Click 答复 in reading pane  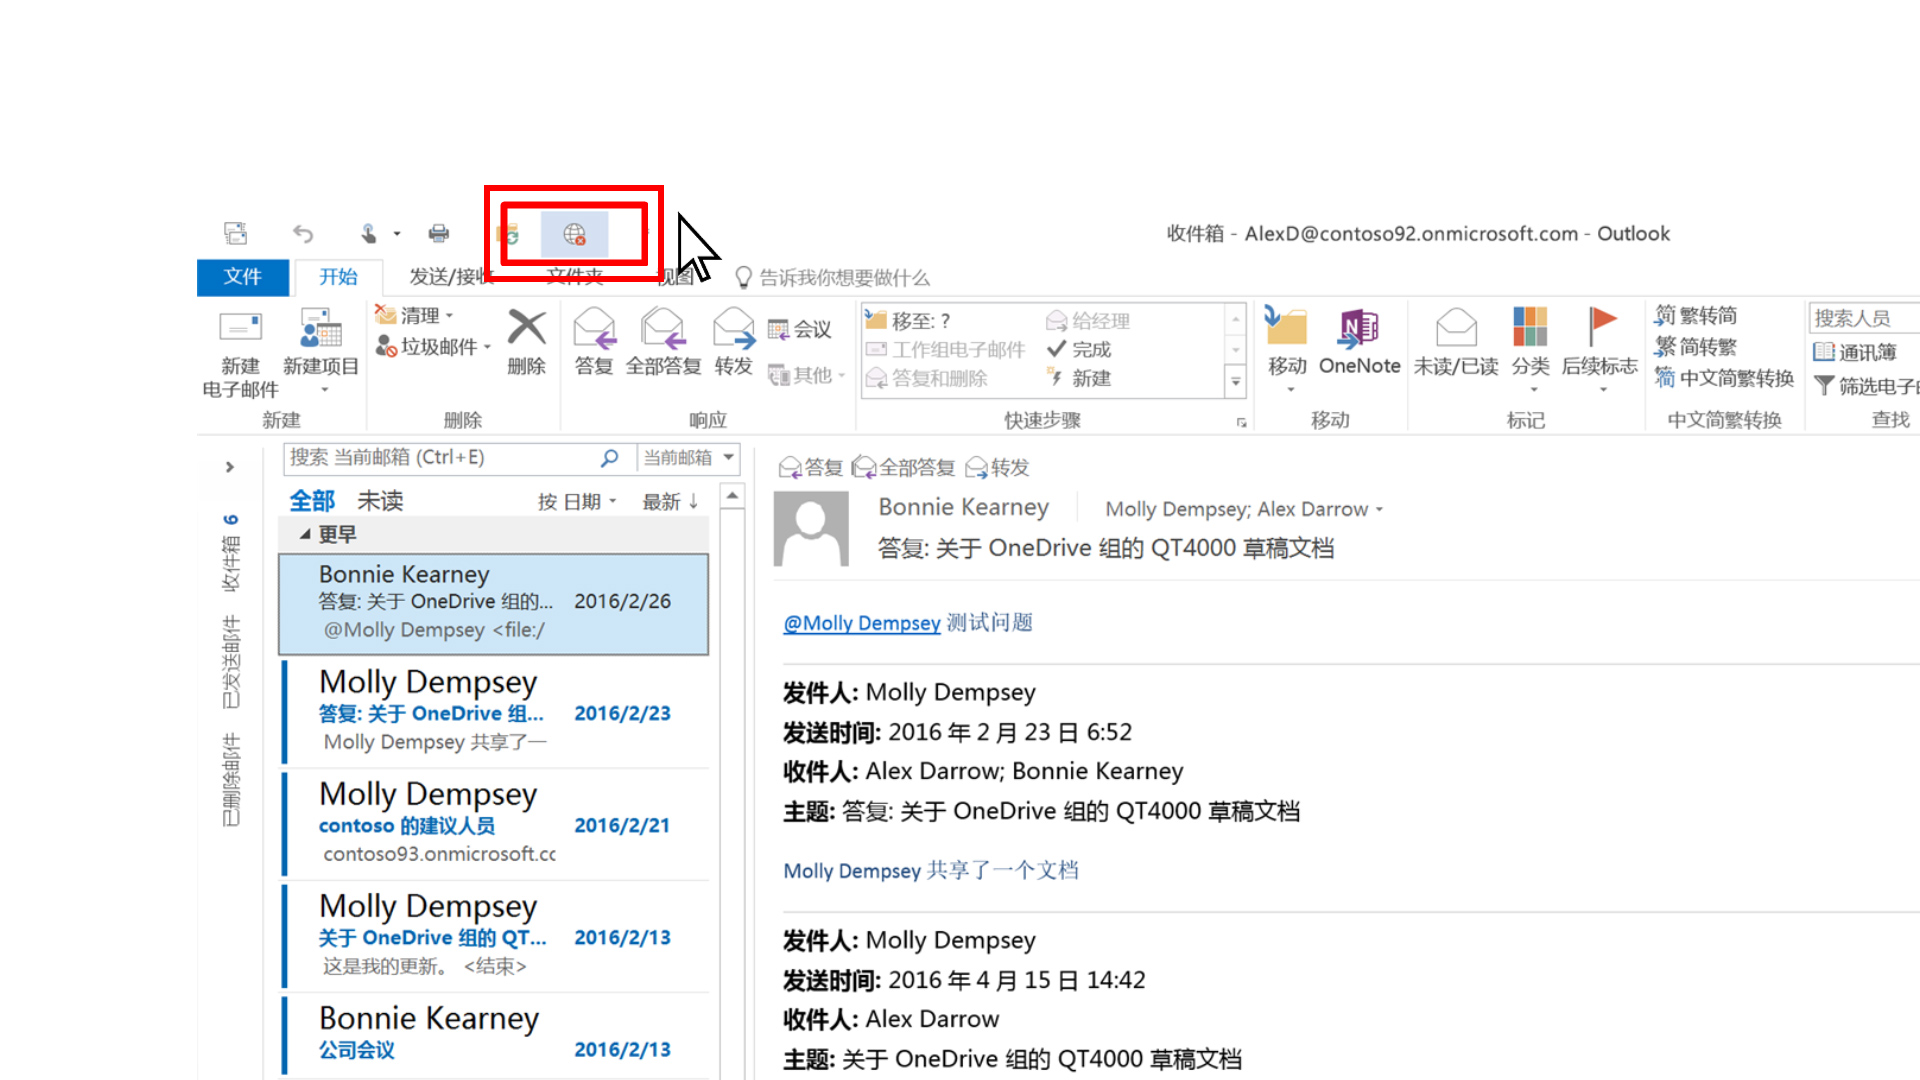point(811,467)
